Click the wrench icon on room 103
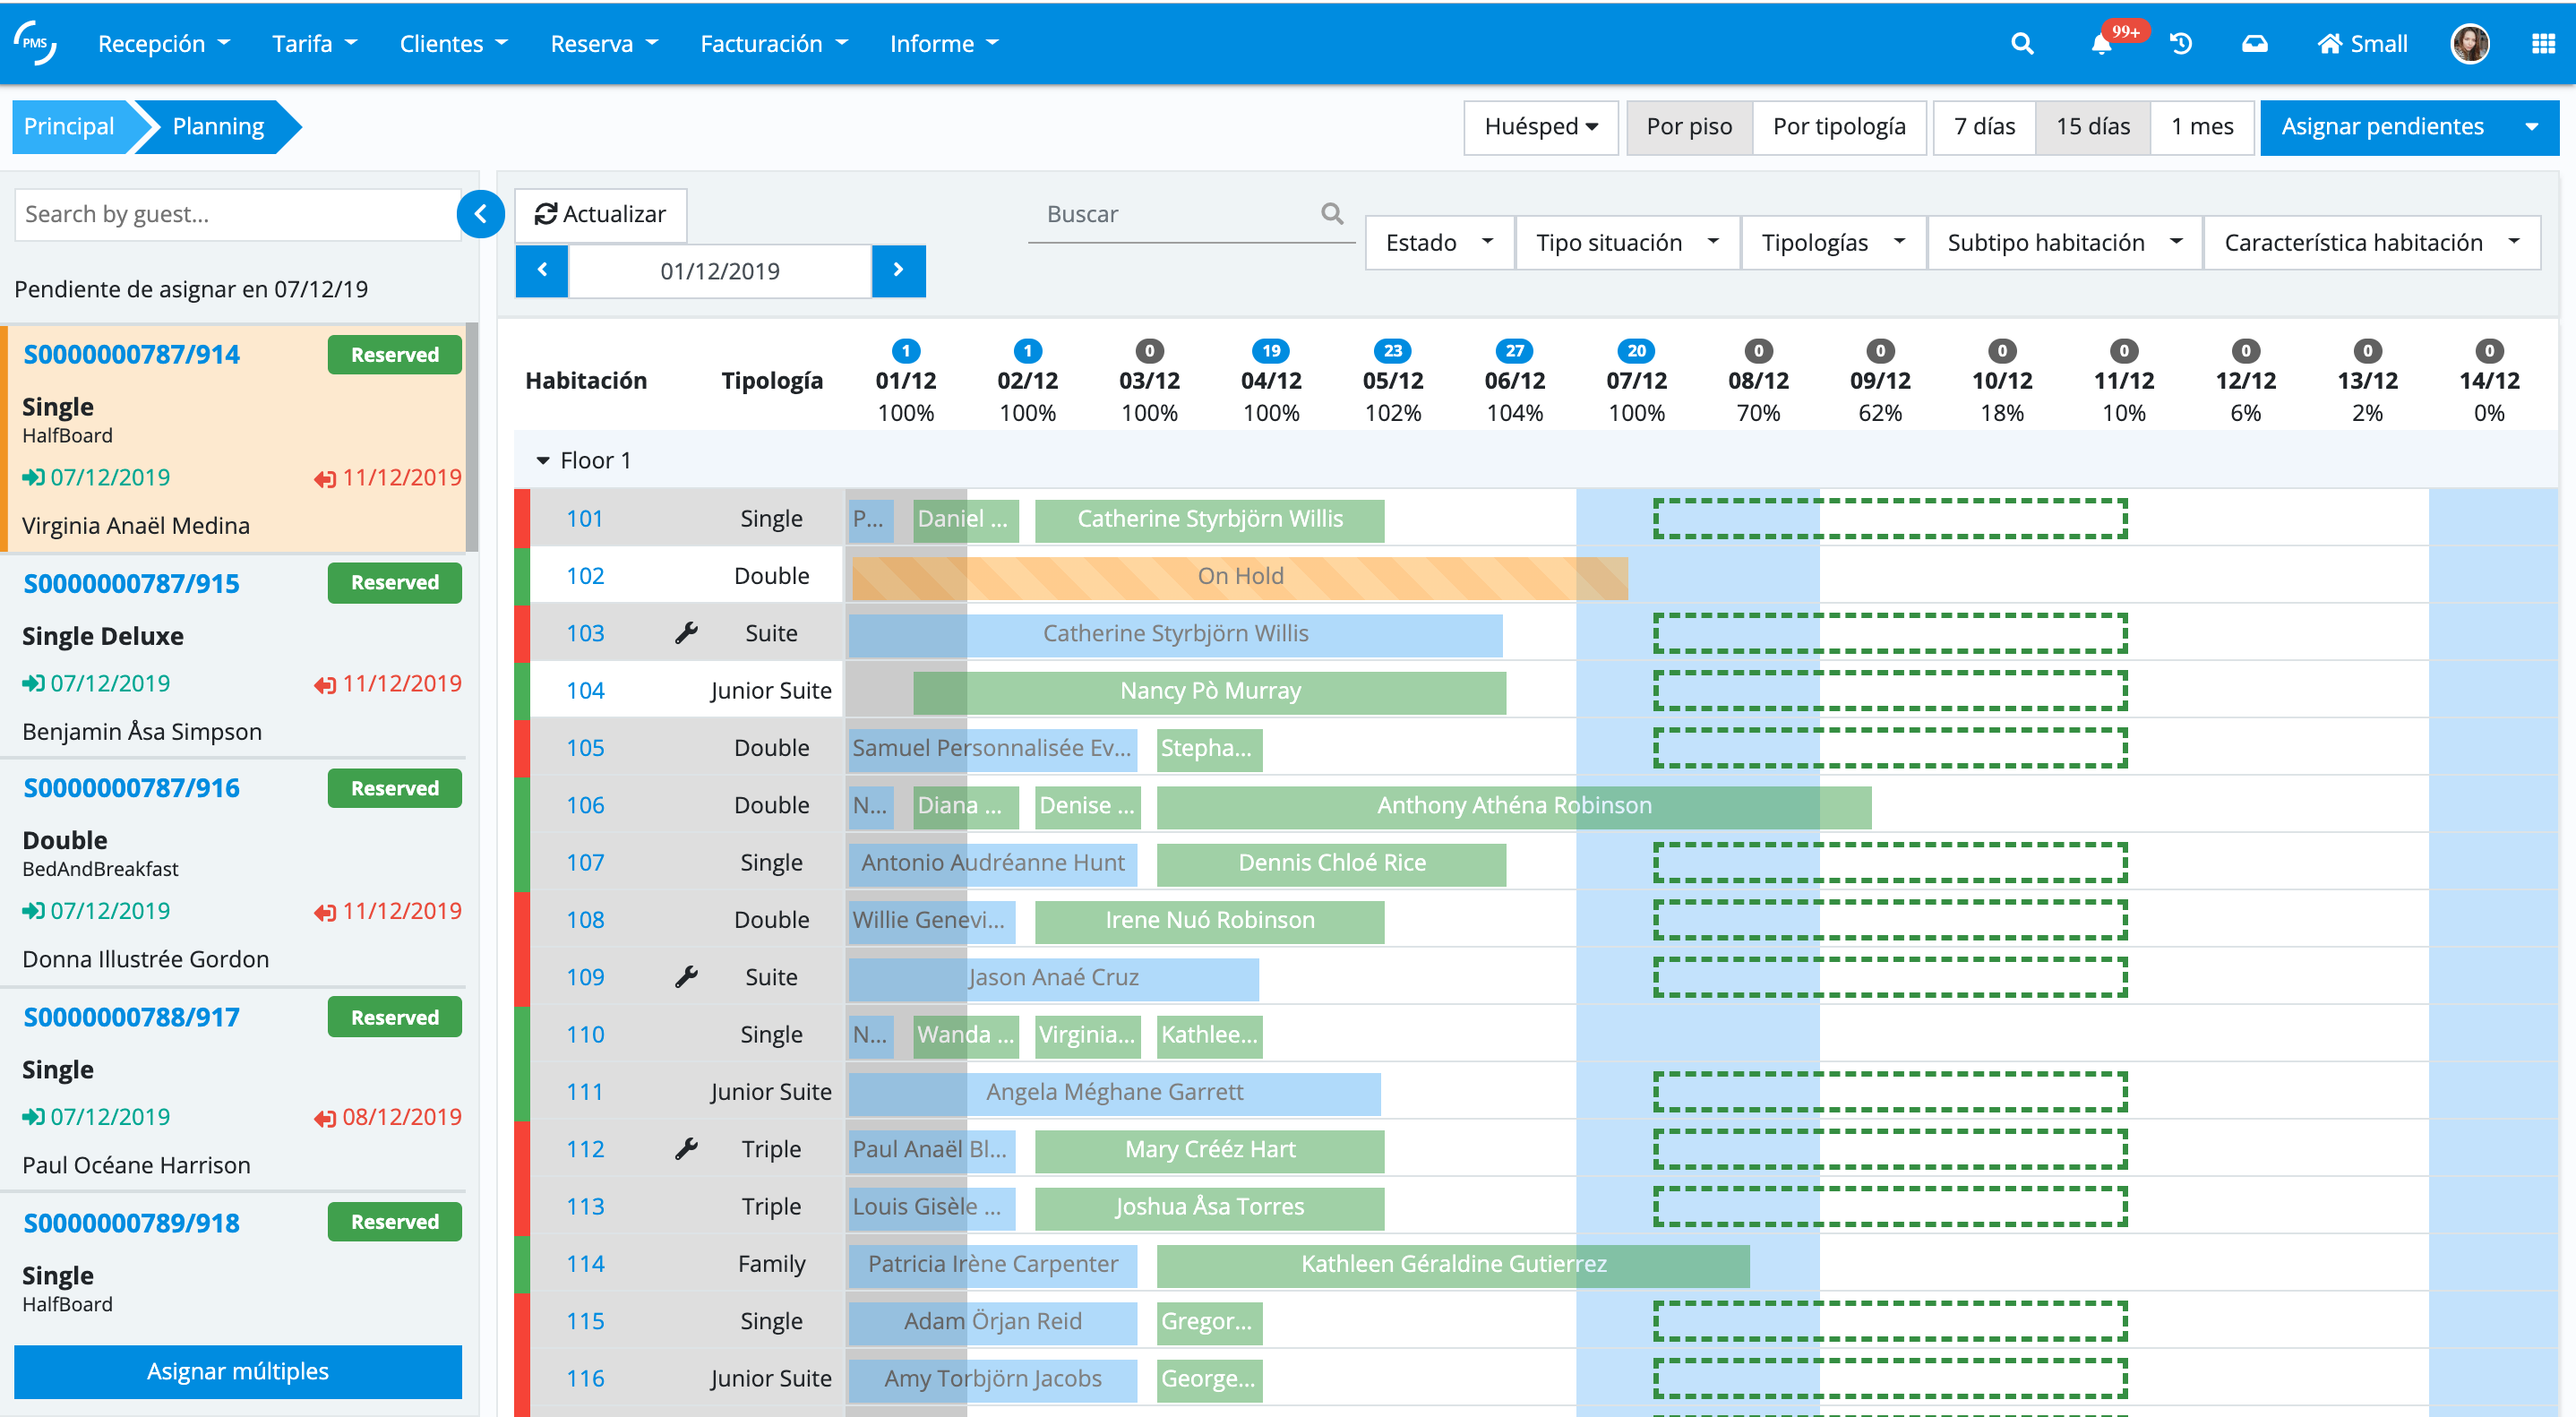The width and height of the screenshot is (2576, 1417). pyautogui.click(x=686, y=633)
